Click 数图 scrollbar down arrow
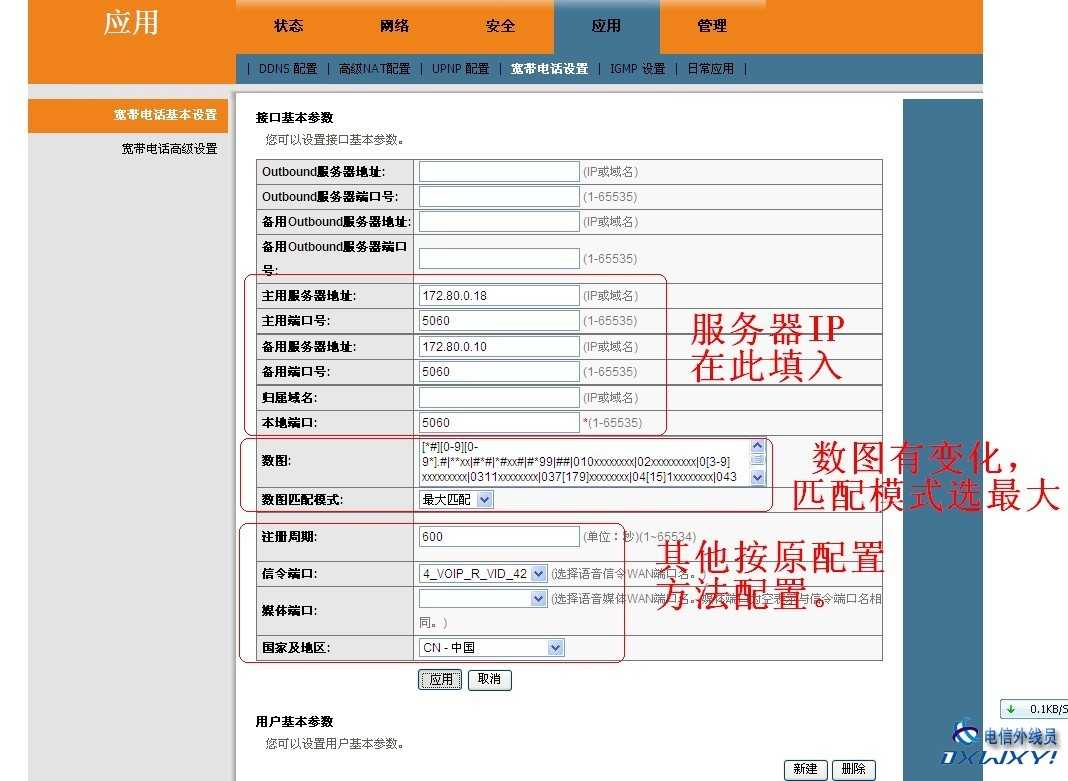Image resolution: width=1068 pixels, height=781 pixels. point(757,478)
